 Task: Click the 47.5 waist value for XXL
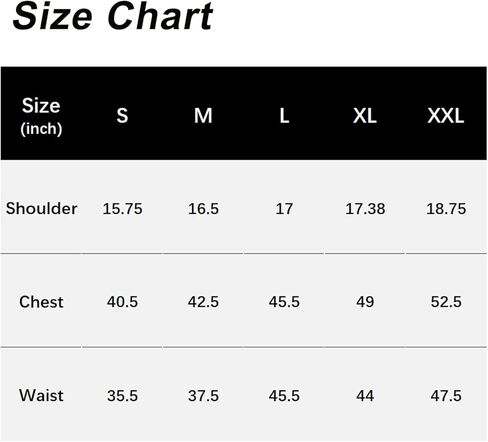coord(446,396)
